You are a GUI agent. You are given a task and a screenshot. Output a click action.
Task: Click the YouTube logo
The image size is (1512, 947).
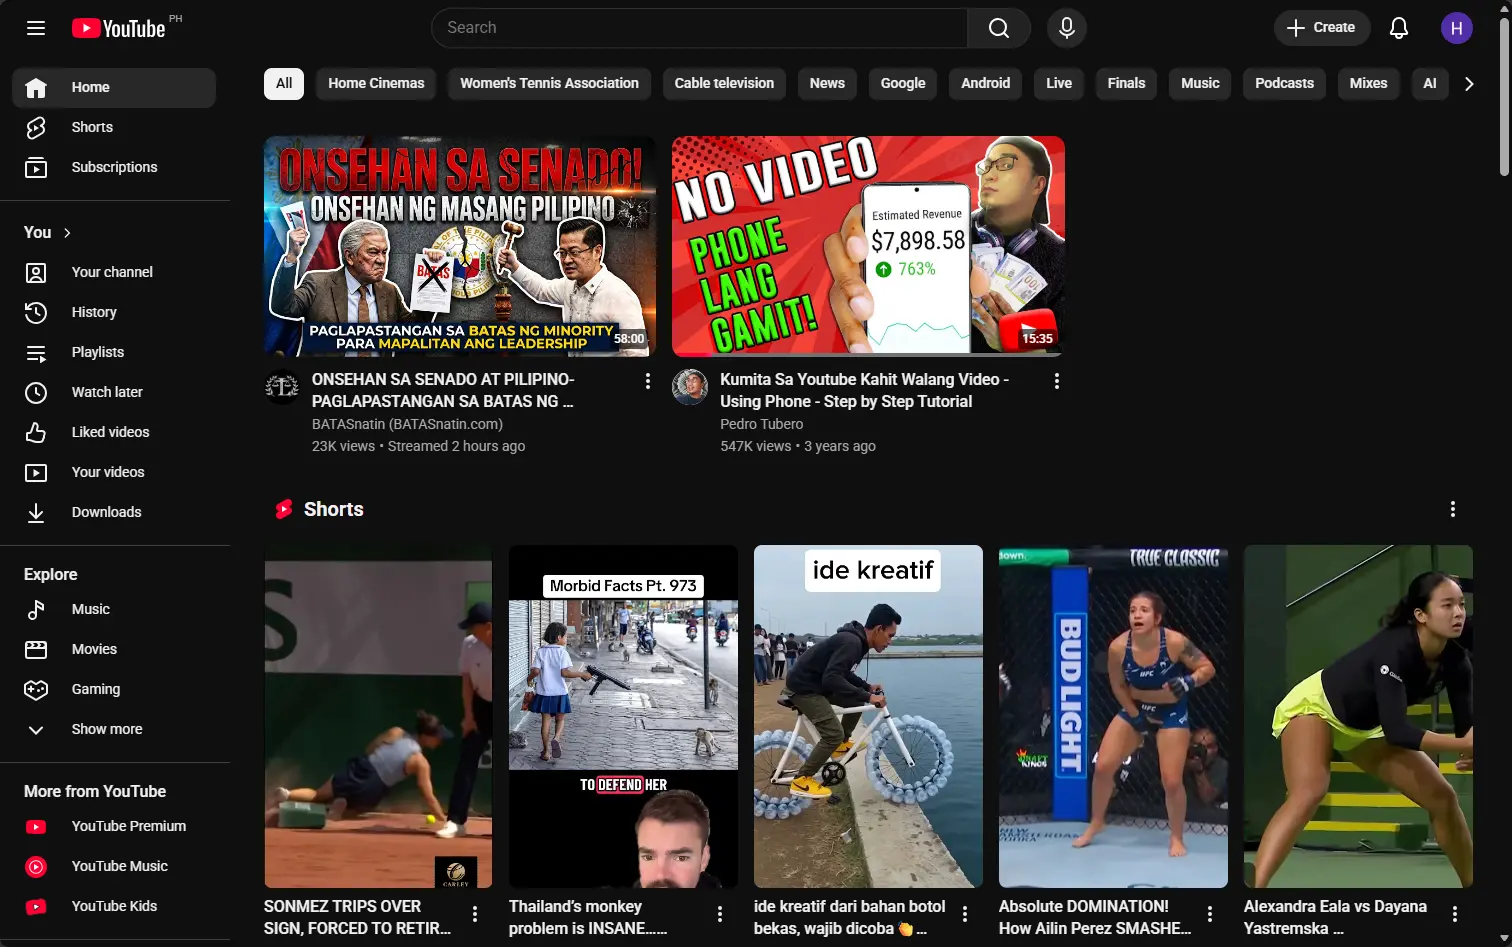(x=119, y=28)
